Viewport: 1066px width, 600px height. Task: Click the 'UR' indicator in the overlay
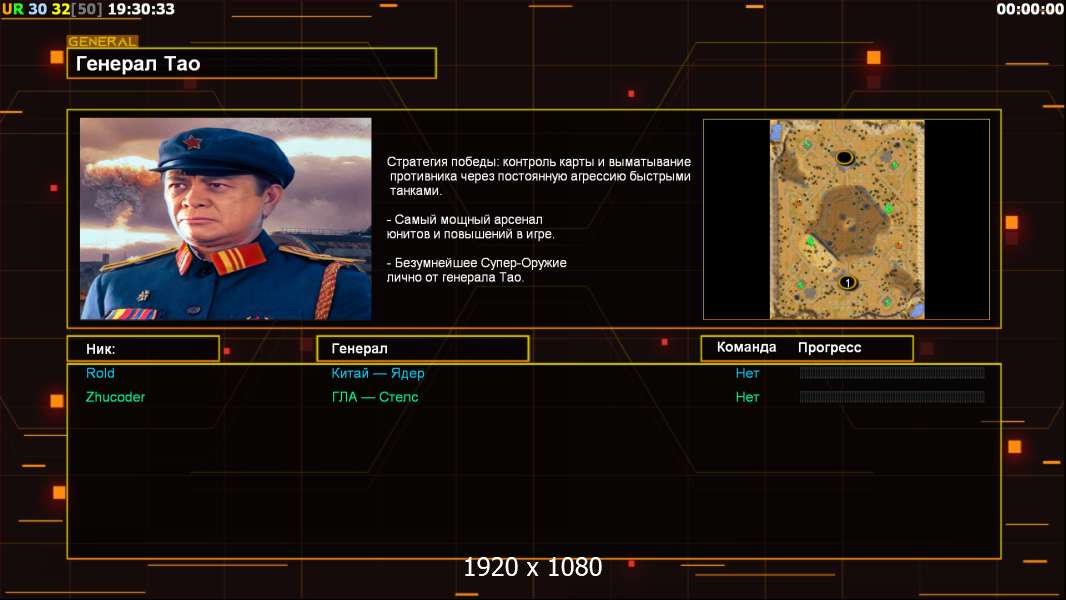click(x=13, y=9)
